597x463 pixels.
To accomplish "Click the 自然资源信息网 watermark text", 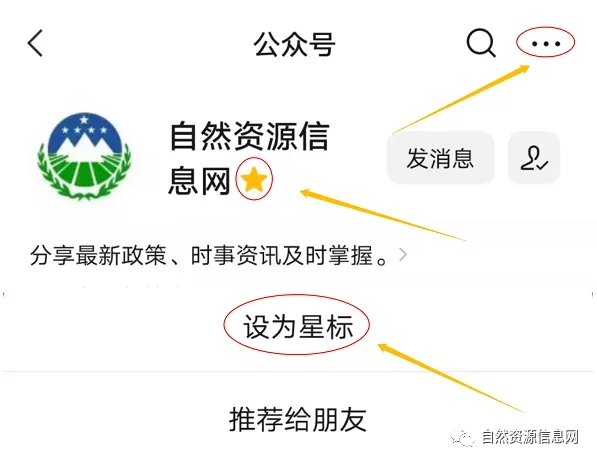I will click(x=530, y=437).
